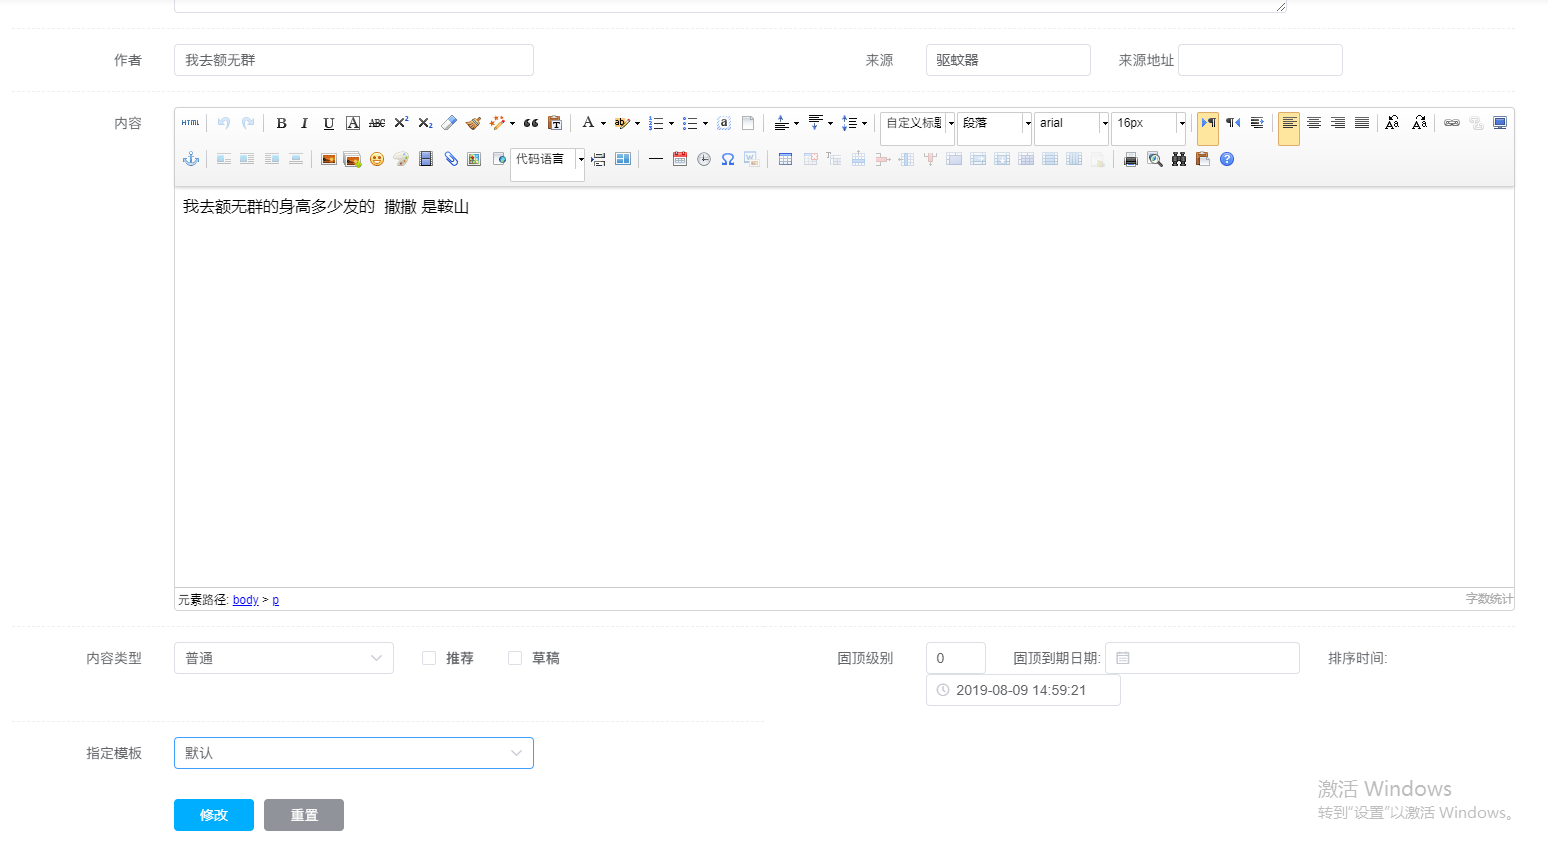Click the 来源地址 input field
Image resolution: width=1548 pixels, height=849 pixels.
(1259, 60)
